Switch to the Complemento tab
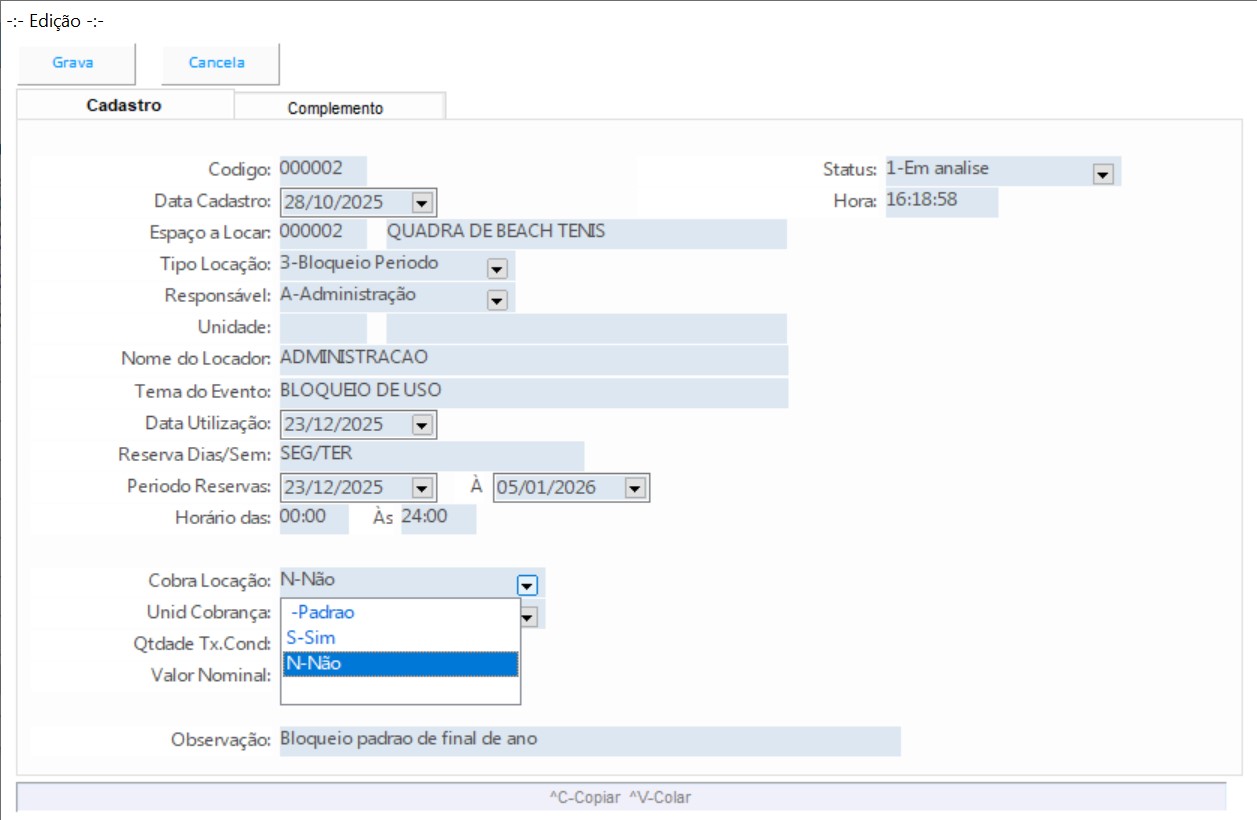This screenshot has height=820, width=1257. pos(335,108)
